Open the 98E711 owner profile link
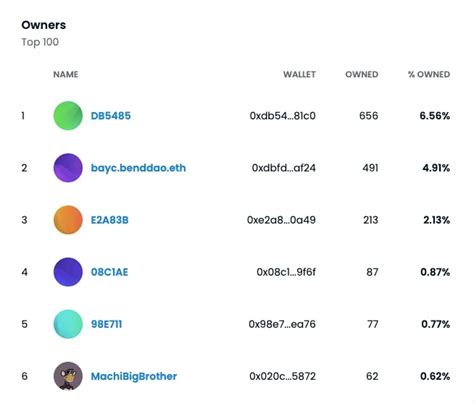The image size is (474, 403). tap(107, 324)
